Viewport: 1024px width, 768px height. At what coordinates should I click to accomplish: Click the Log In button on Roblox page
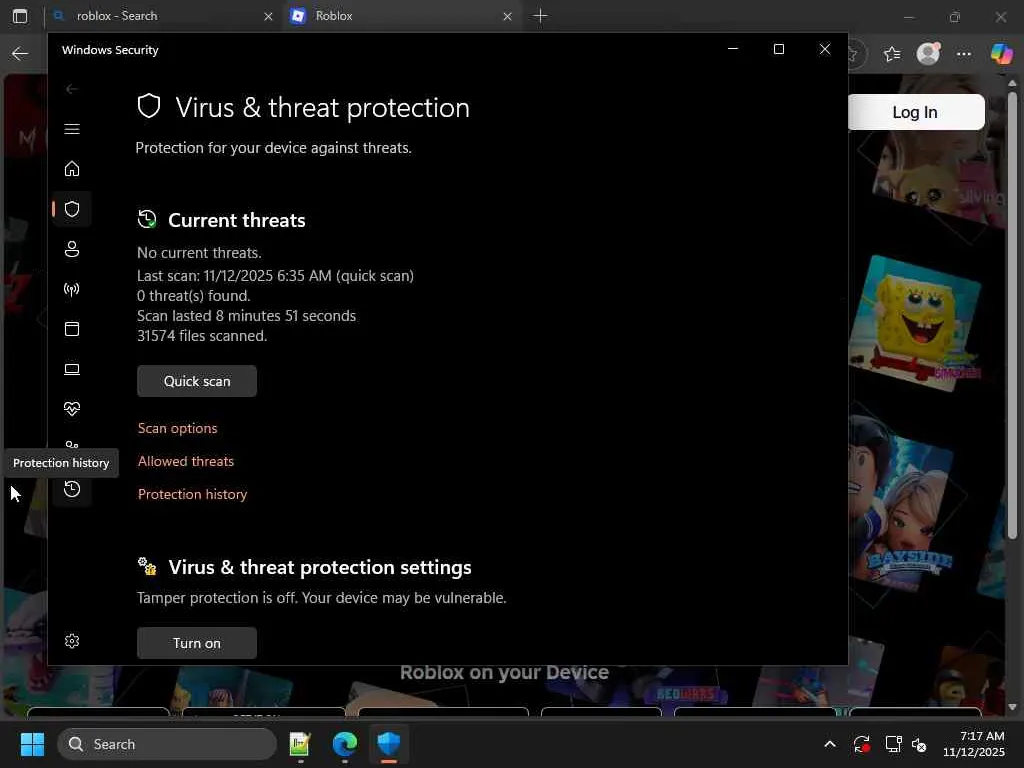[916, 112]
